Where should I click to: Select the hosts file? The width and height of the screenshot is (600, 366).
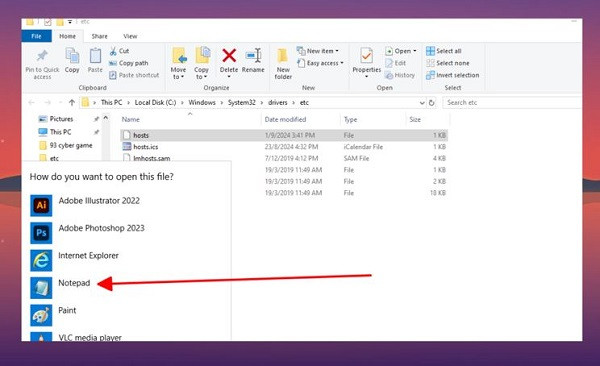click(284, 135)
